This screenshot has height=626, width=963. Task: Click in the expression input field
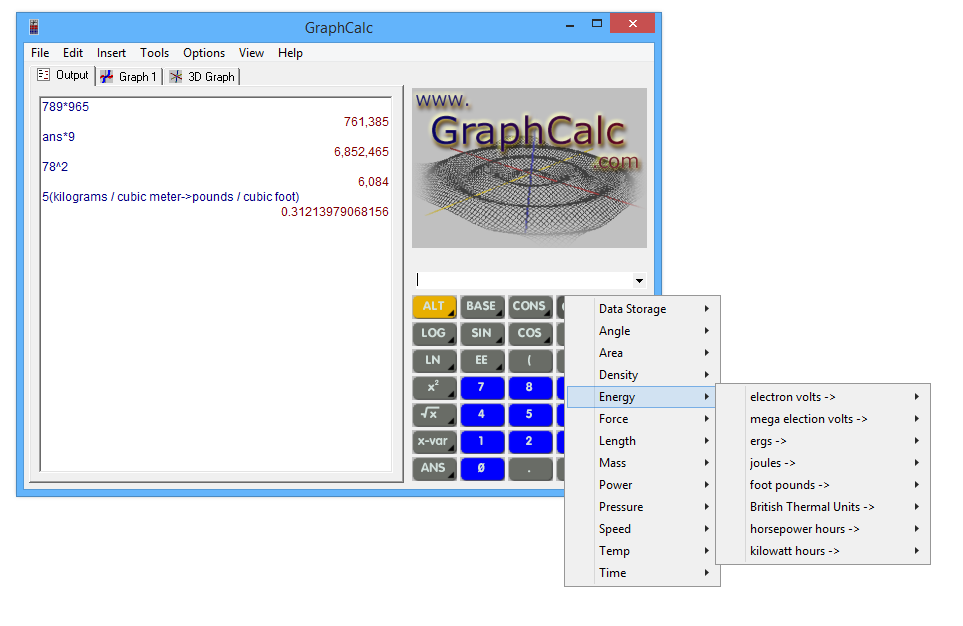[x=522, y=281]
